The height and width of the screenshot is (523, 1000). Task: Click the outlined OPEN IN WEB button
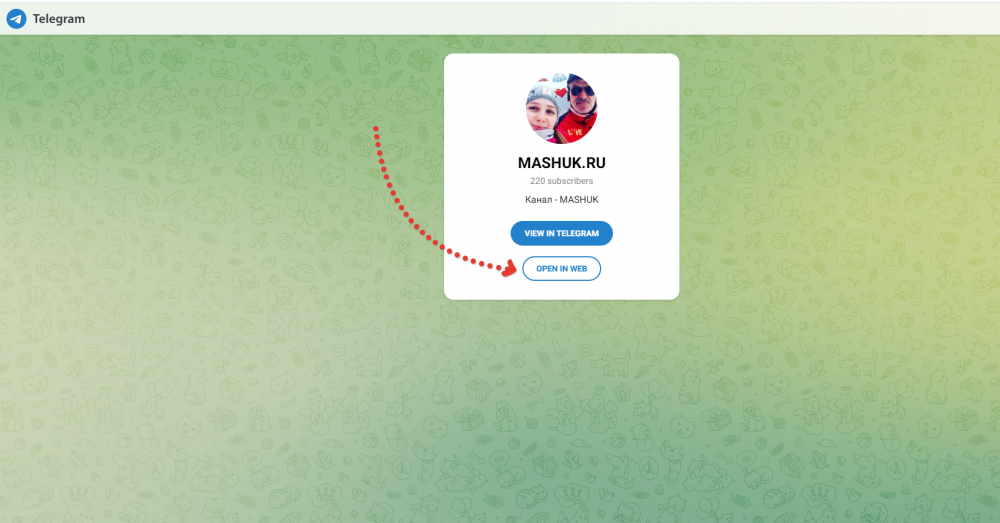[561, 269]
